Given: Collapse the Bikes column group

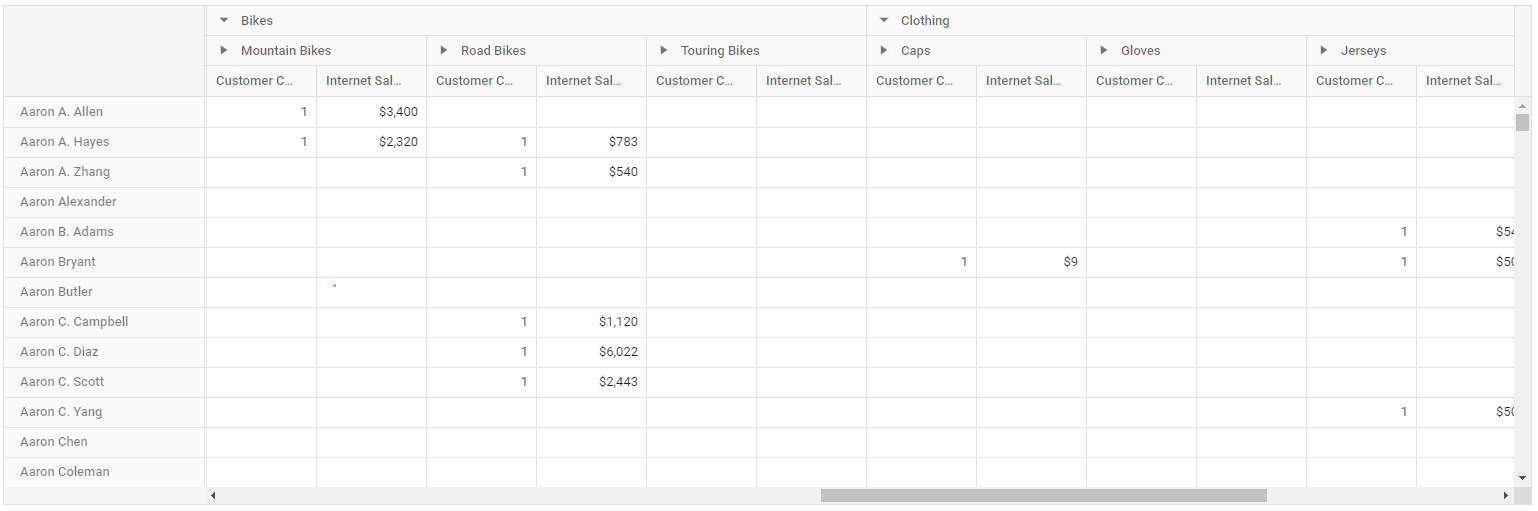Looking at the screenshot, I should point(224,20).
